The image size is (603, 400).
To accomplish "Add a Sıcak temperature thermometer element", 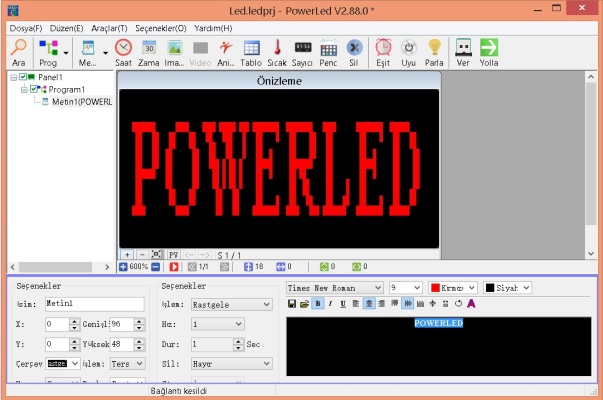I will coord(277,53).
